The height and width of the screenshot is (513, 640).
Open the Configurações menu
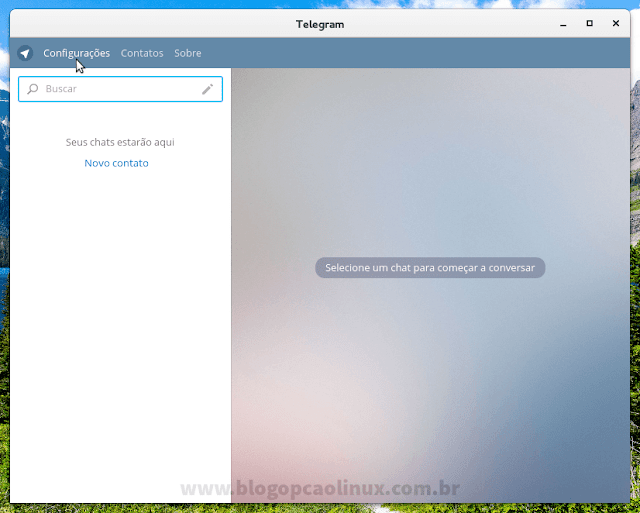[x=76, y=53]
